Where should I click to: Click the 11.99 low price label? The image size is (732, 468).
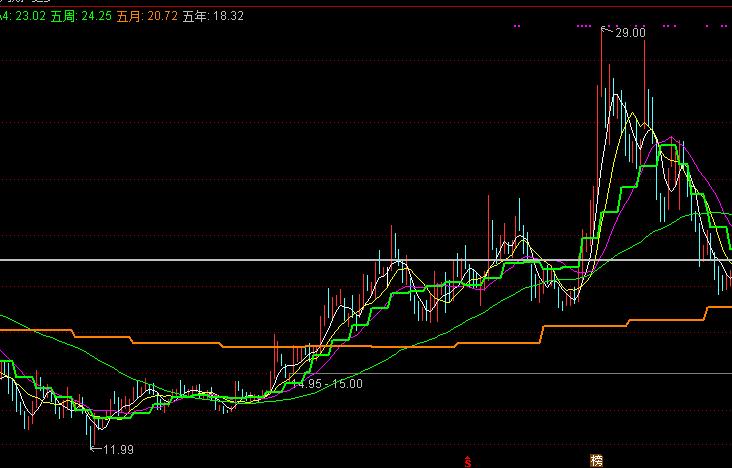(118, 449)
